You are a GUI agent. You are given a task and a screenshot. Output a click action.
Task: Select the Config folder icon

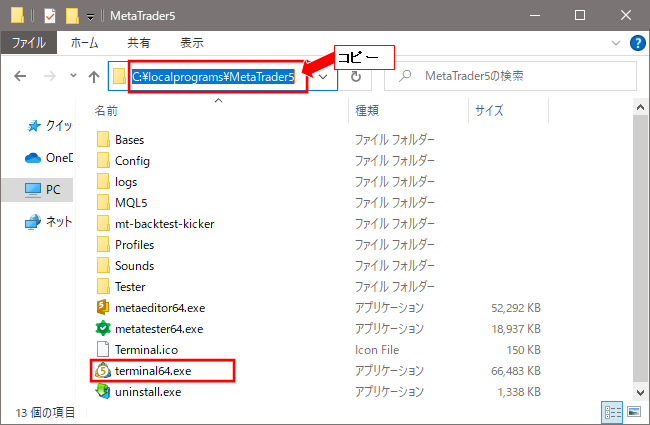click(x=103, y=160)
